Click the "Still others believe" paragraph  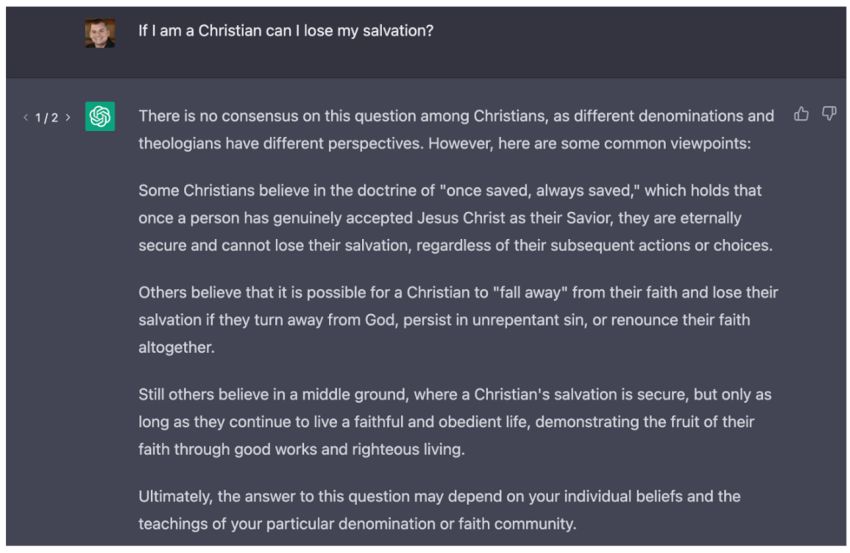455,422
